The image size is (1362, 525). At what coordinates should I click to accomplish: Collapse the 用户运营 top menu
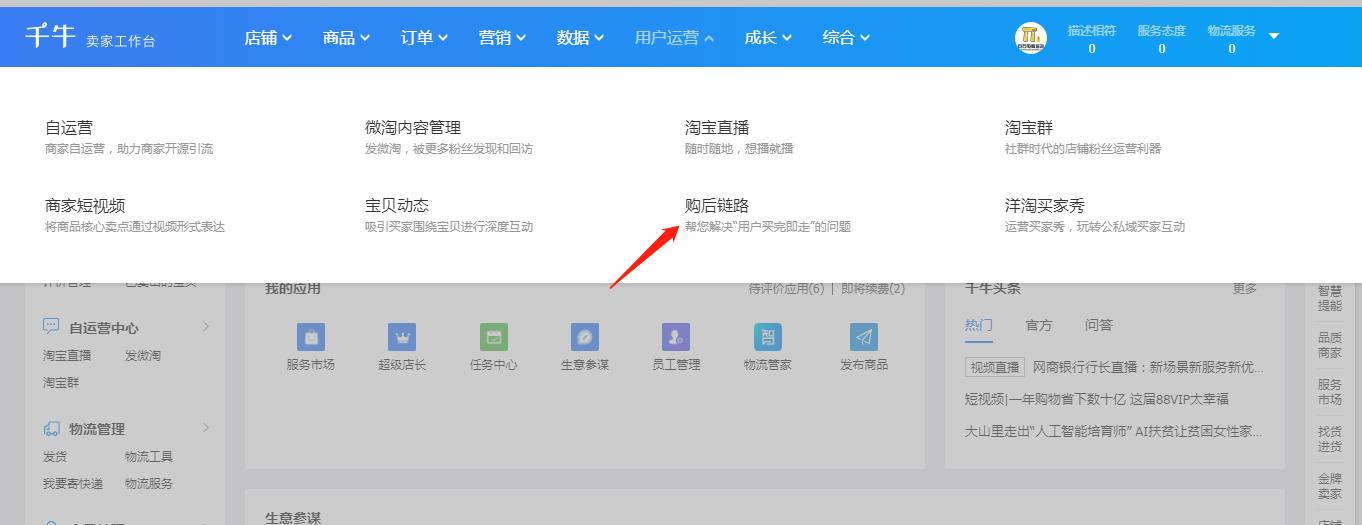click(x=674, y=38)
